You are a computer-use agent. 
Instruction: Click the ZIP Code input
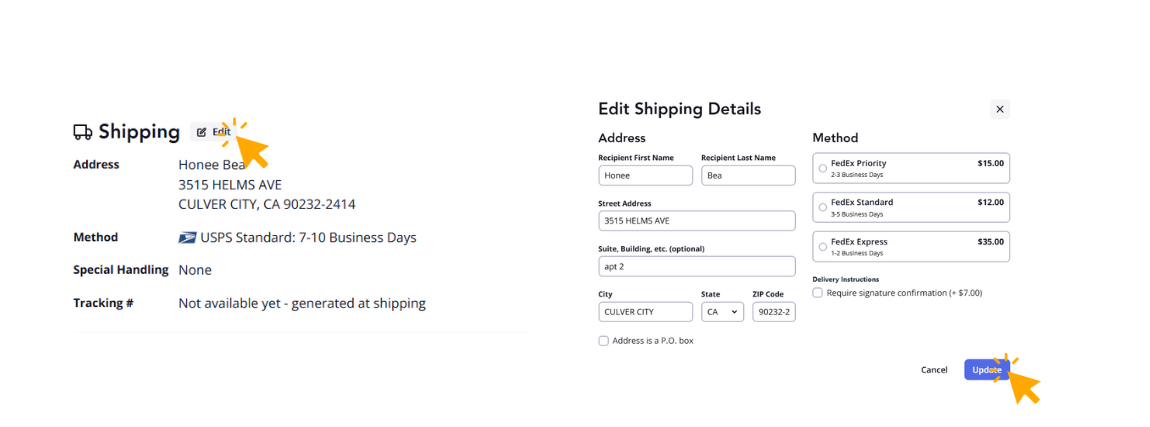773,312
